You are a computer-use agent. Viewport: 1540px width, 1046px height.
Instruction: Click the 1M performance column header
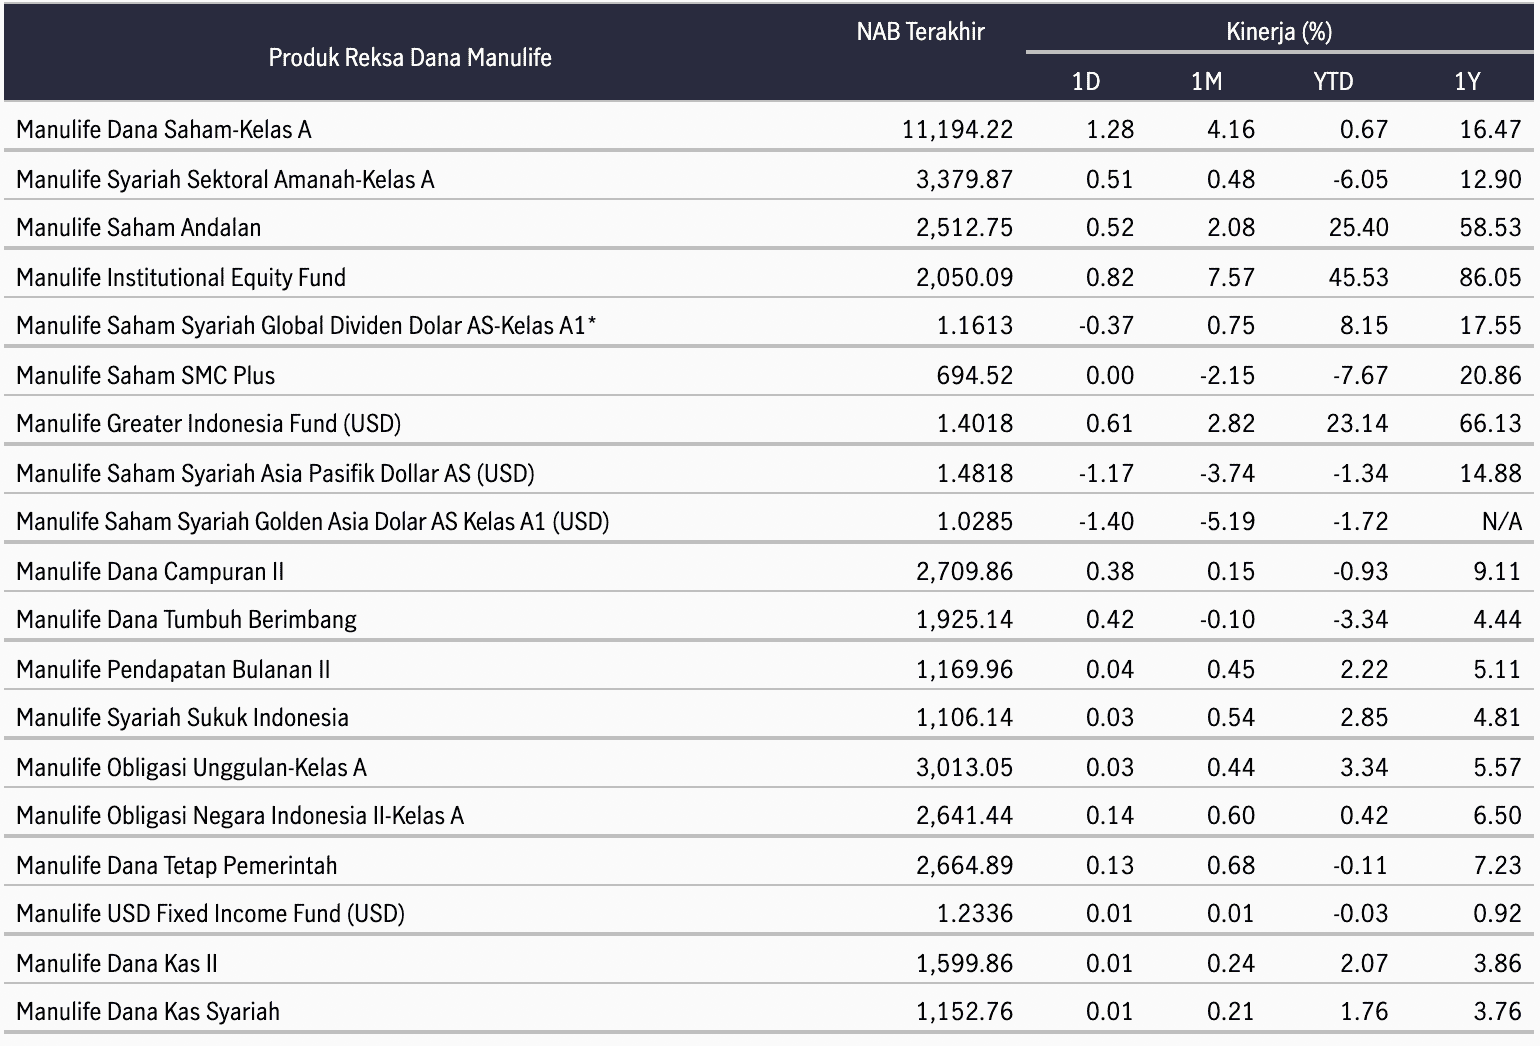click(1206, 82)
